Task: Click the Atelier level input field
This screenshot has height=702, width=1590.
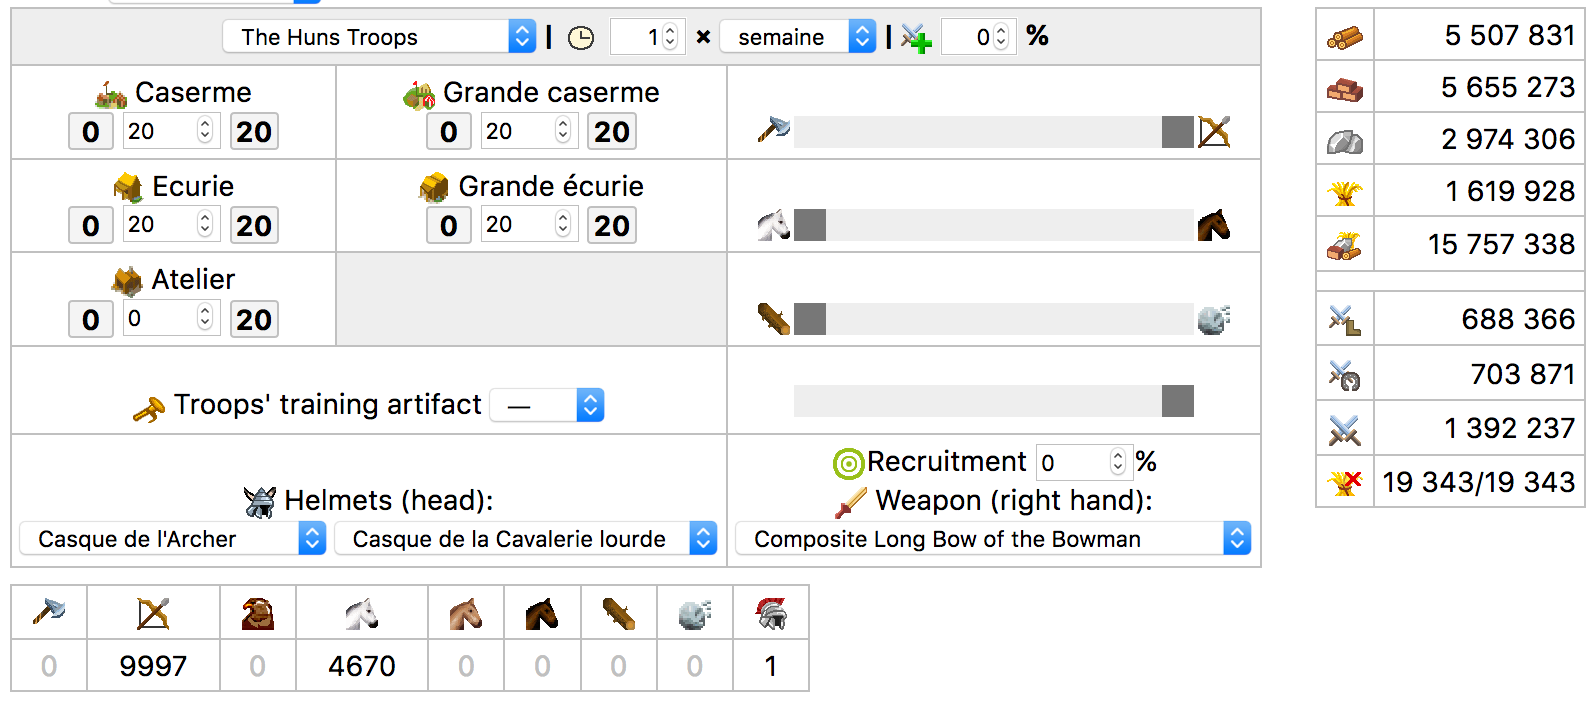Action: (170, 319)
